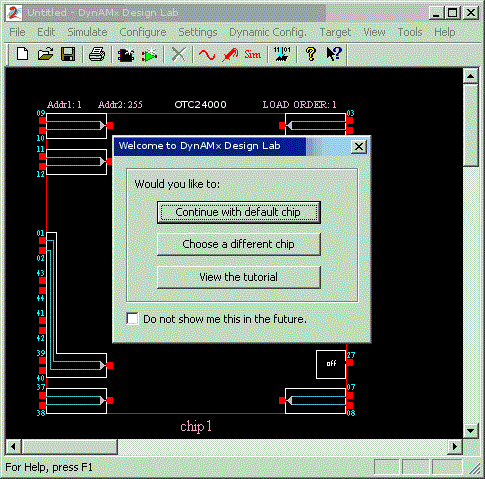485x479 pixels.
Task: Click the horizontal scrollbar right arrow
Action: point(455,447)
